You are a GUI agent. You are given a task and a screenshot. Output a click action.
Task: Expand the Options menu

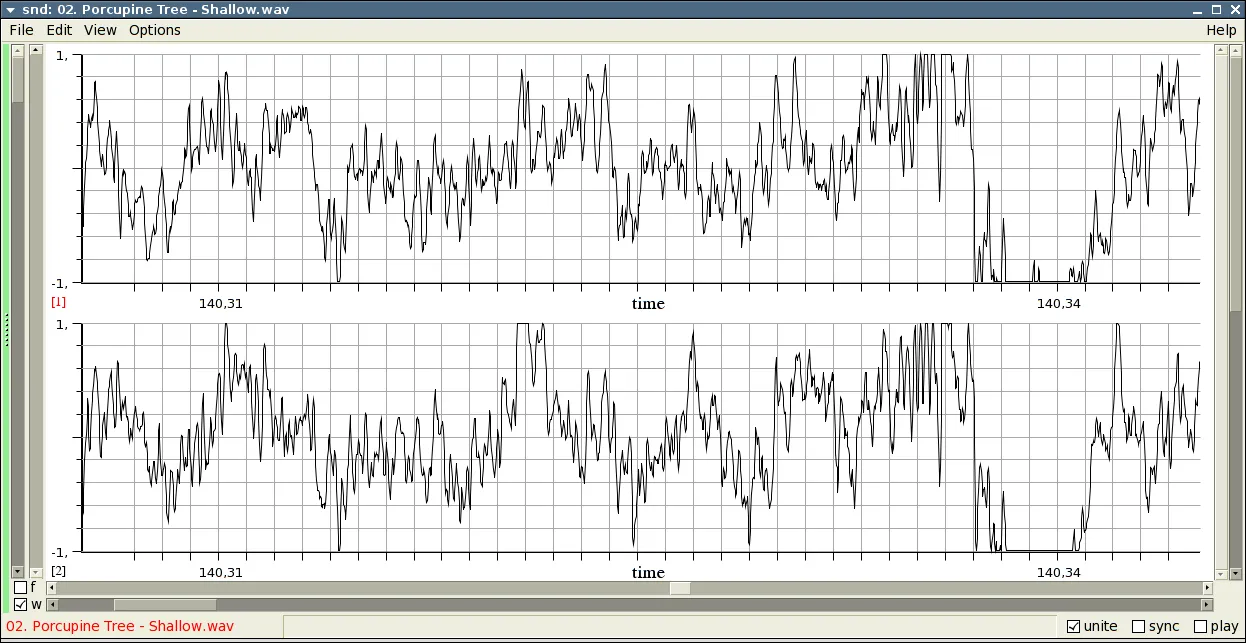(155, 30)
